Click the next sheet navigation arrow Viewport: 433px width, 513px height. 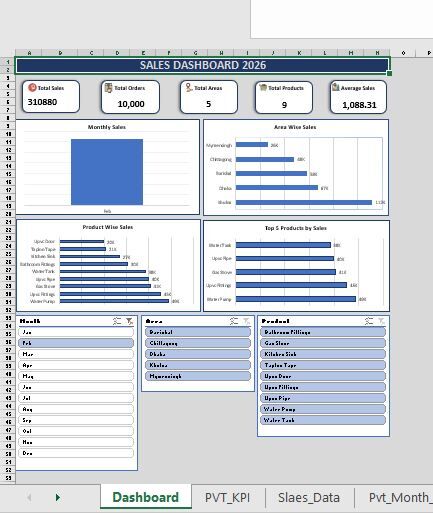58,497
